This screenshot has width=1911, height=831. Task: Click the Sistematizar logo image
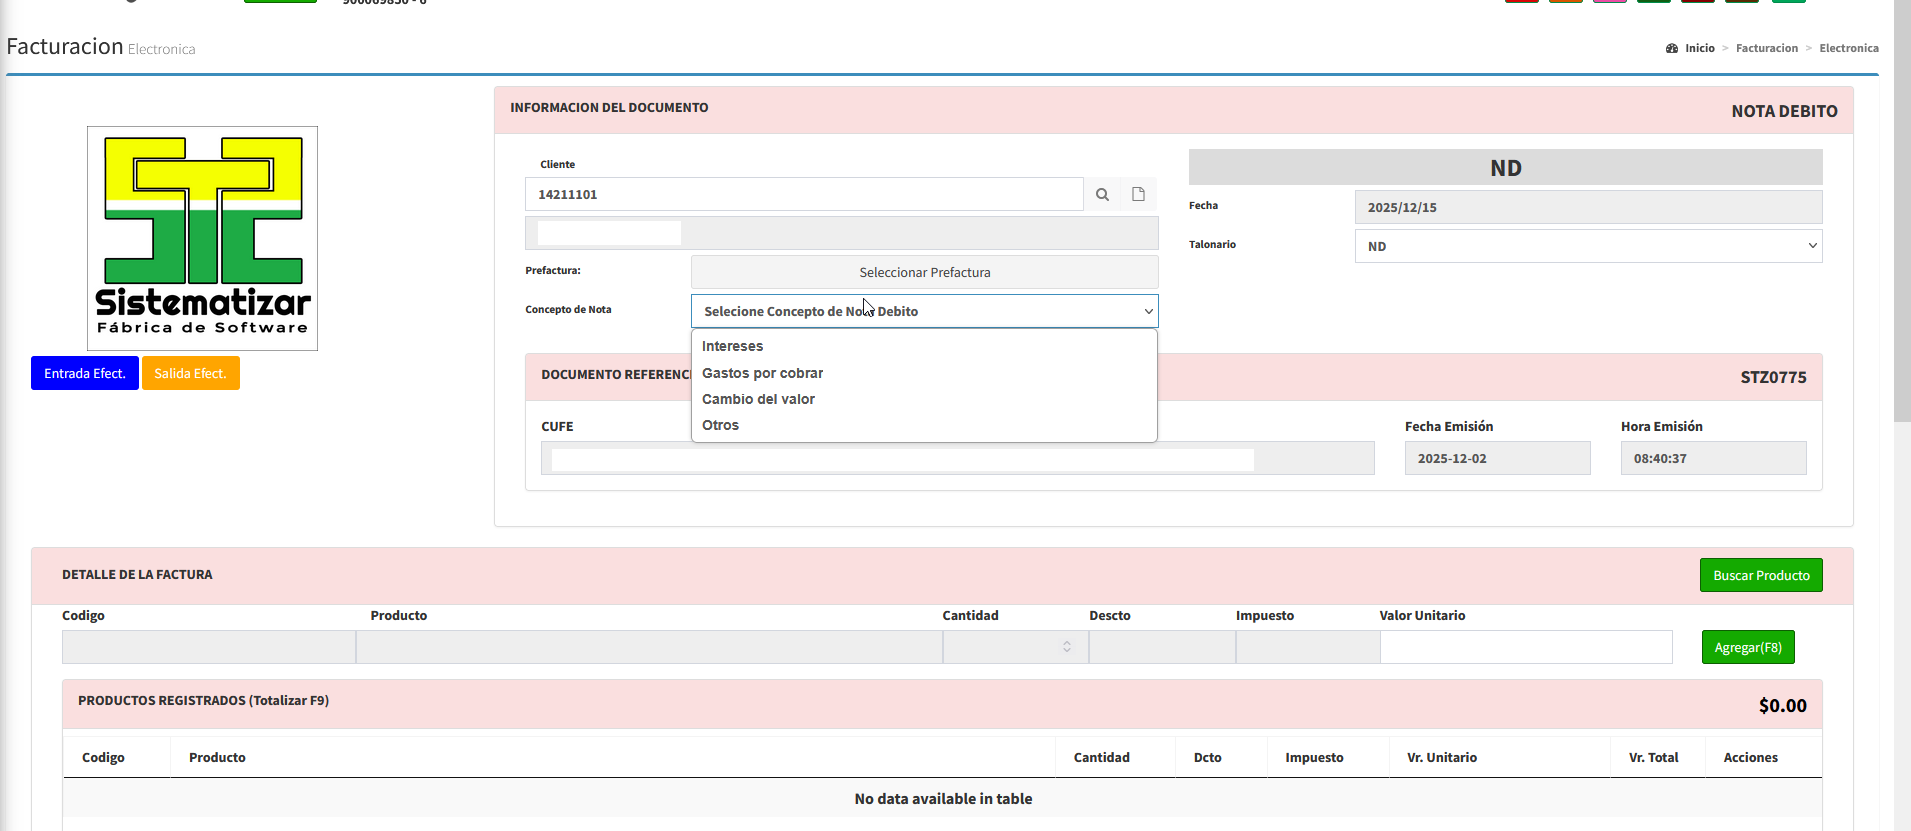[202, 238]
